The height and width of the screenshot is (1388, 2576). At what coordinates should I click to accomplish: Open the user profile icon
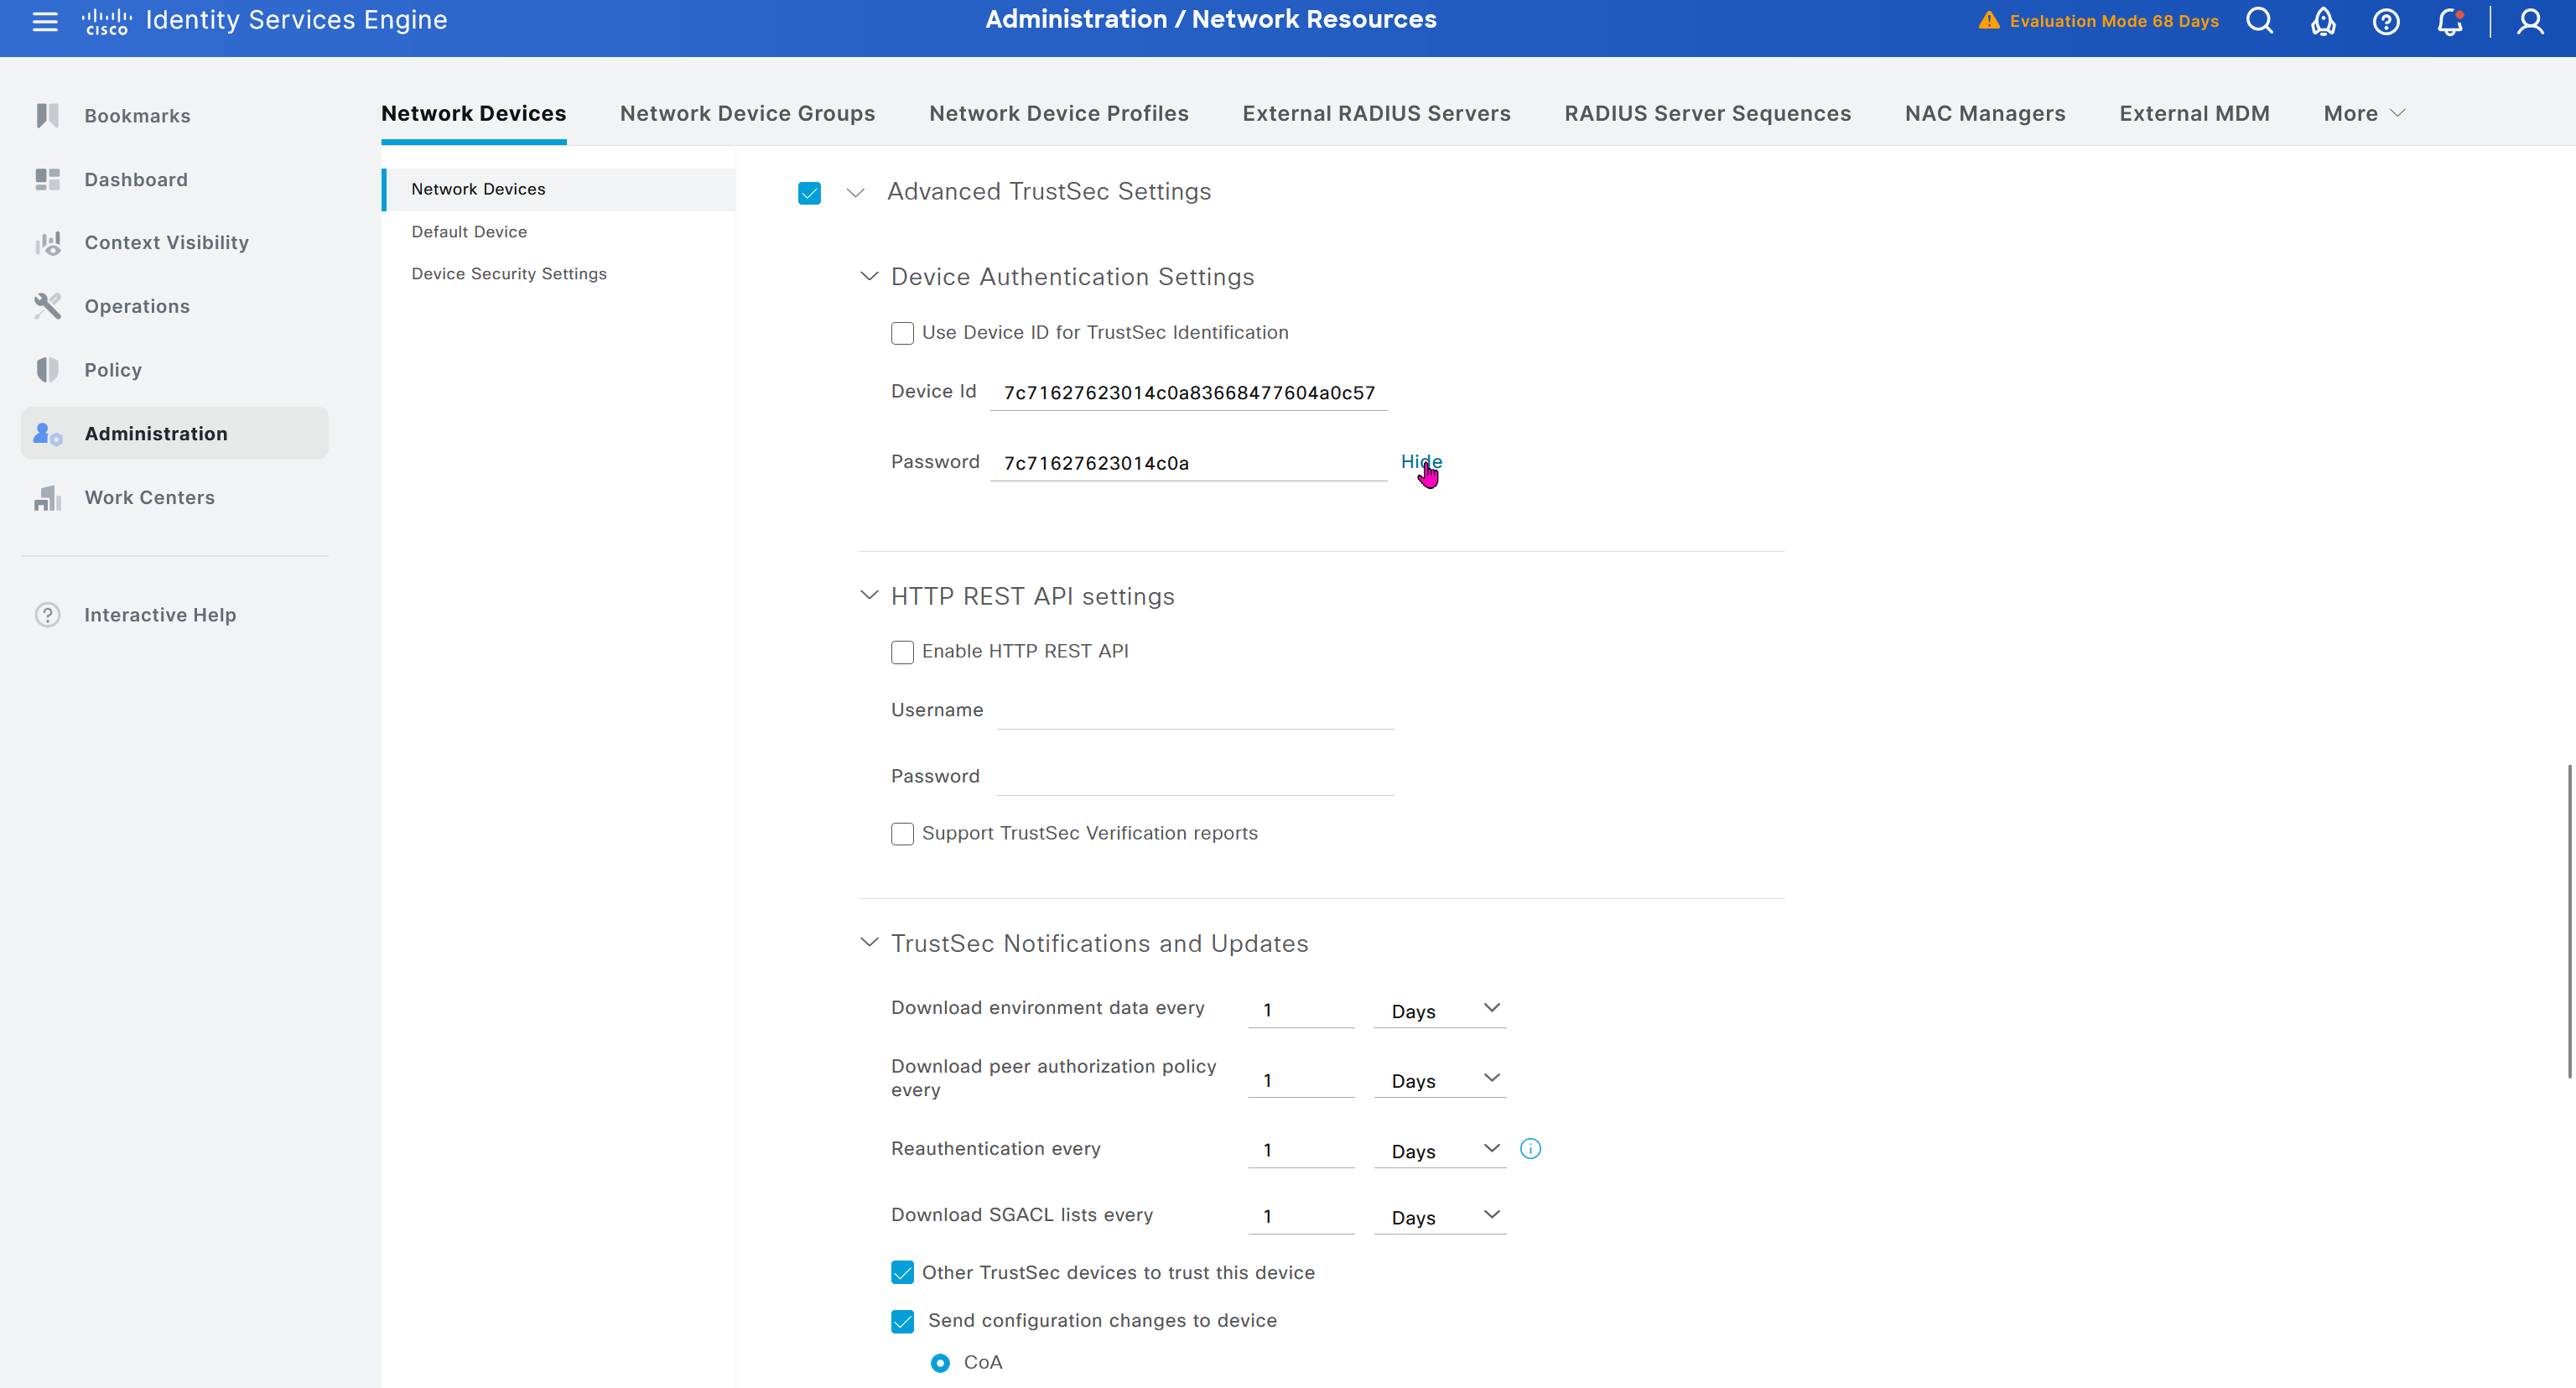(2530, 21)
